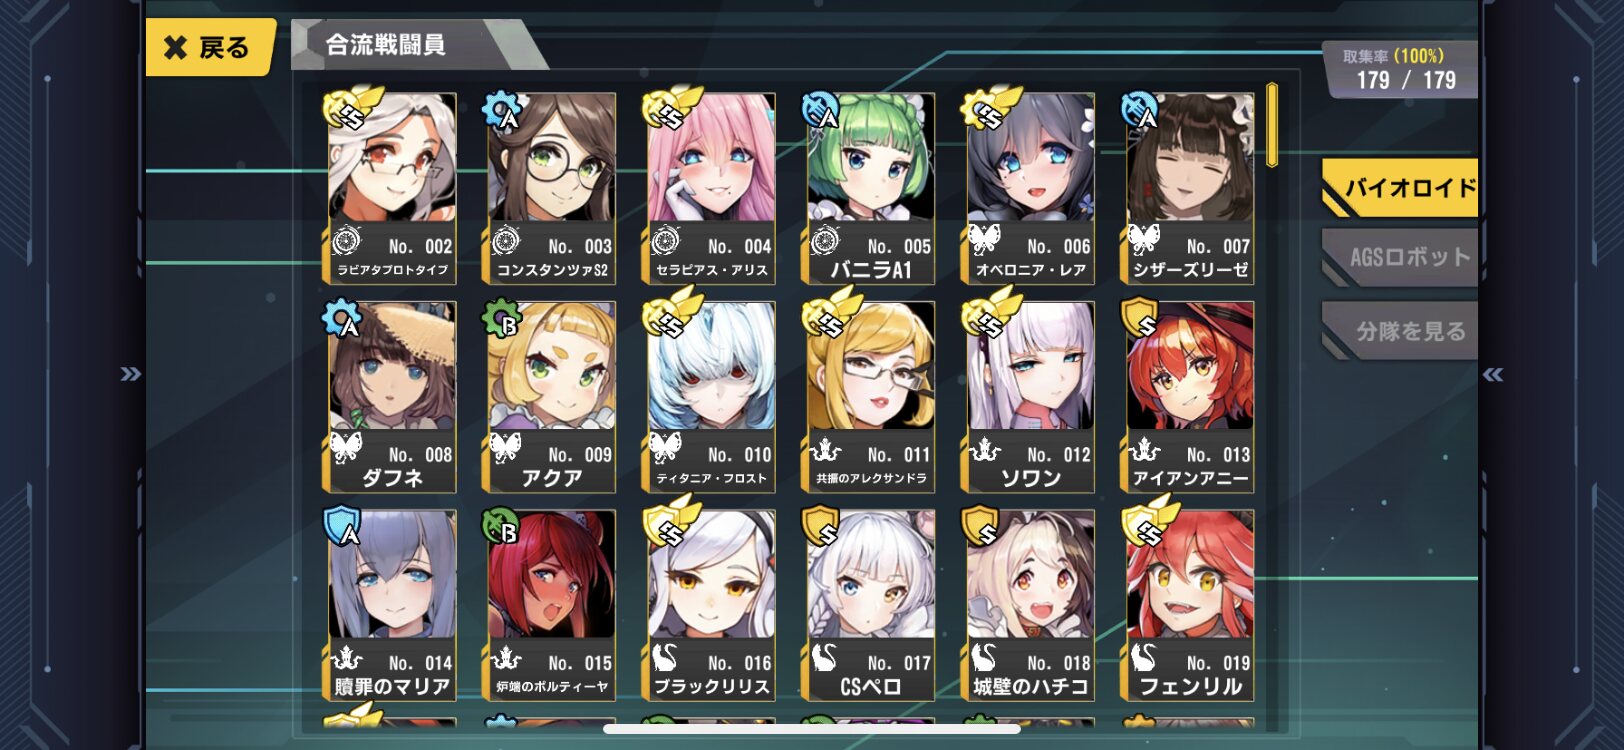Viewport: 1624px width, 750px height.
Task: Click the 179 / 179 collection rate indicator
Action: pos(1406,80)
